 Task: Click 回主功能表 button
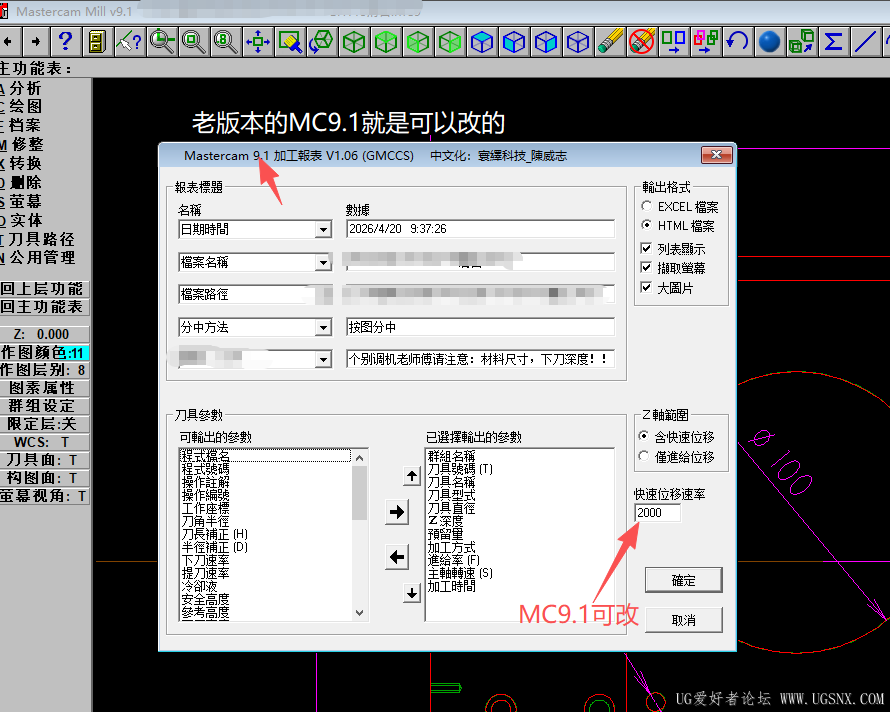(x=44, y=307)
